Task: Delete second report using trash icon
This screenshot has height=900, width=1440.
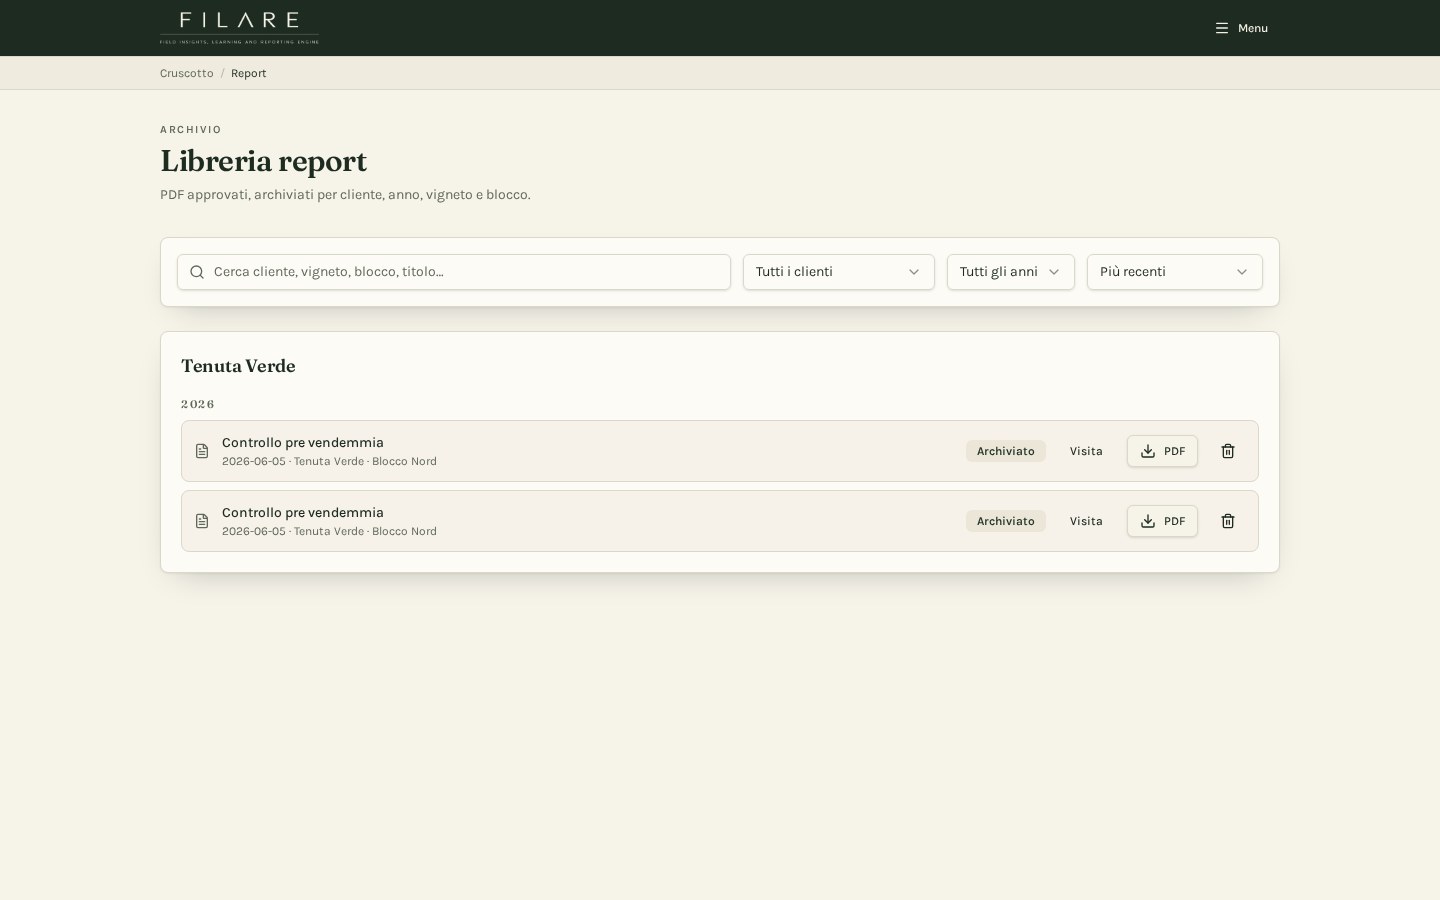Action: click(x=1228, y=521)
